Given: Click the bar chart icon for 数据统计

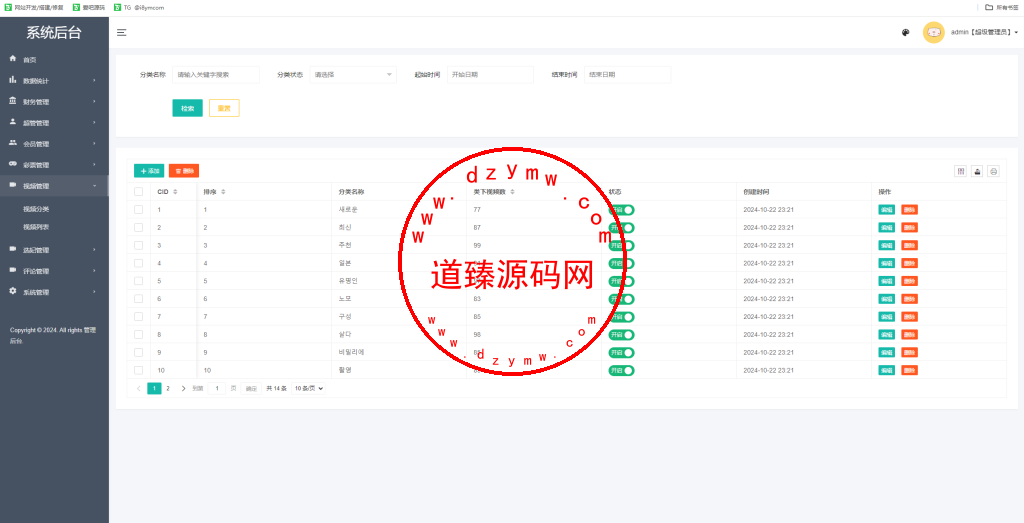Looking at the screenshot, I should [12, 80].
